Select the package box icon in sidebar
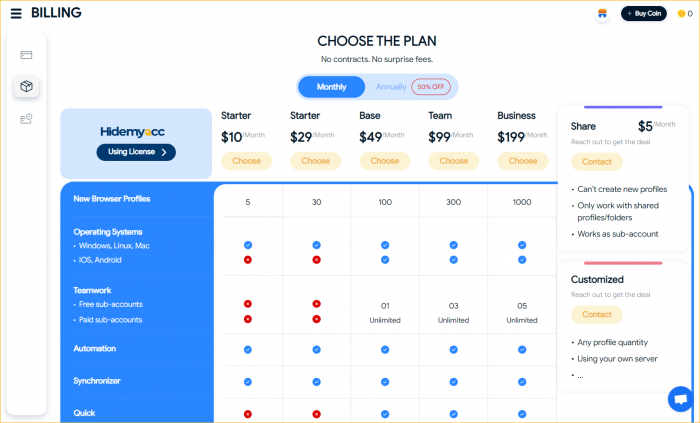 26,86
